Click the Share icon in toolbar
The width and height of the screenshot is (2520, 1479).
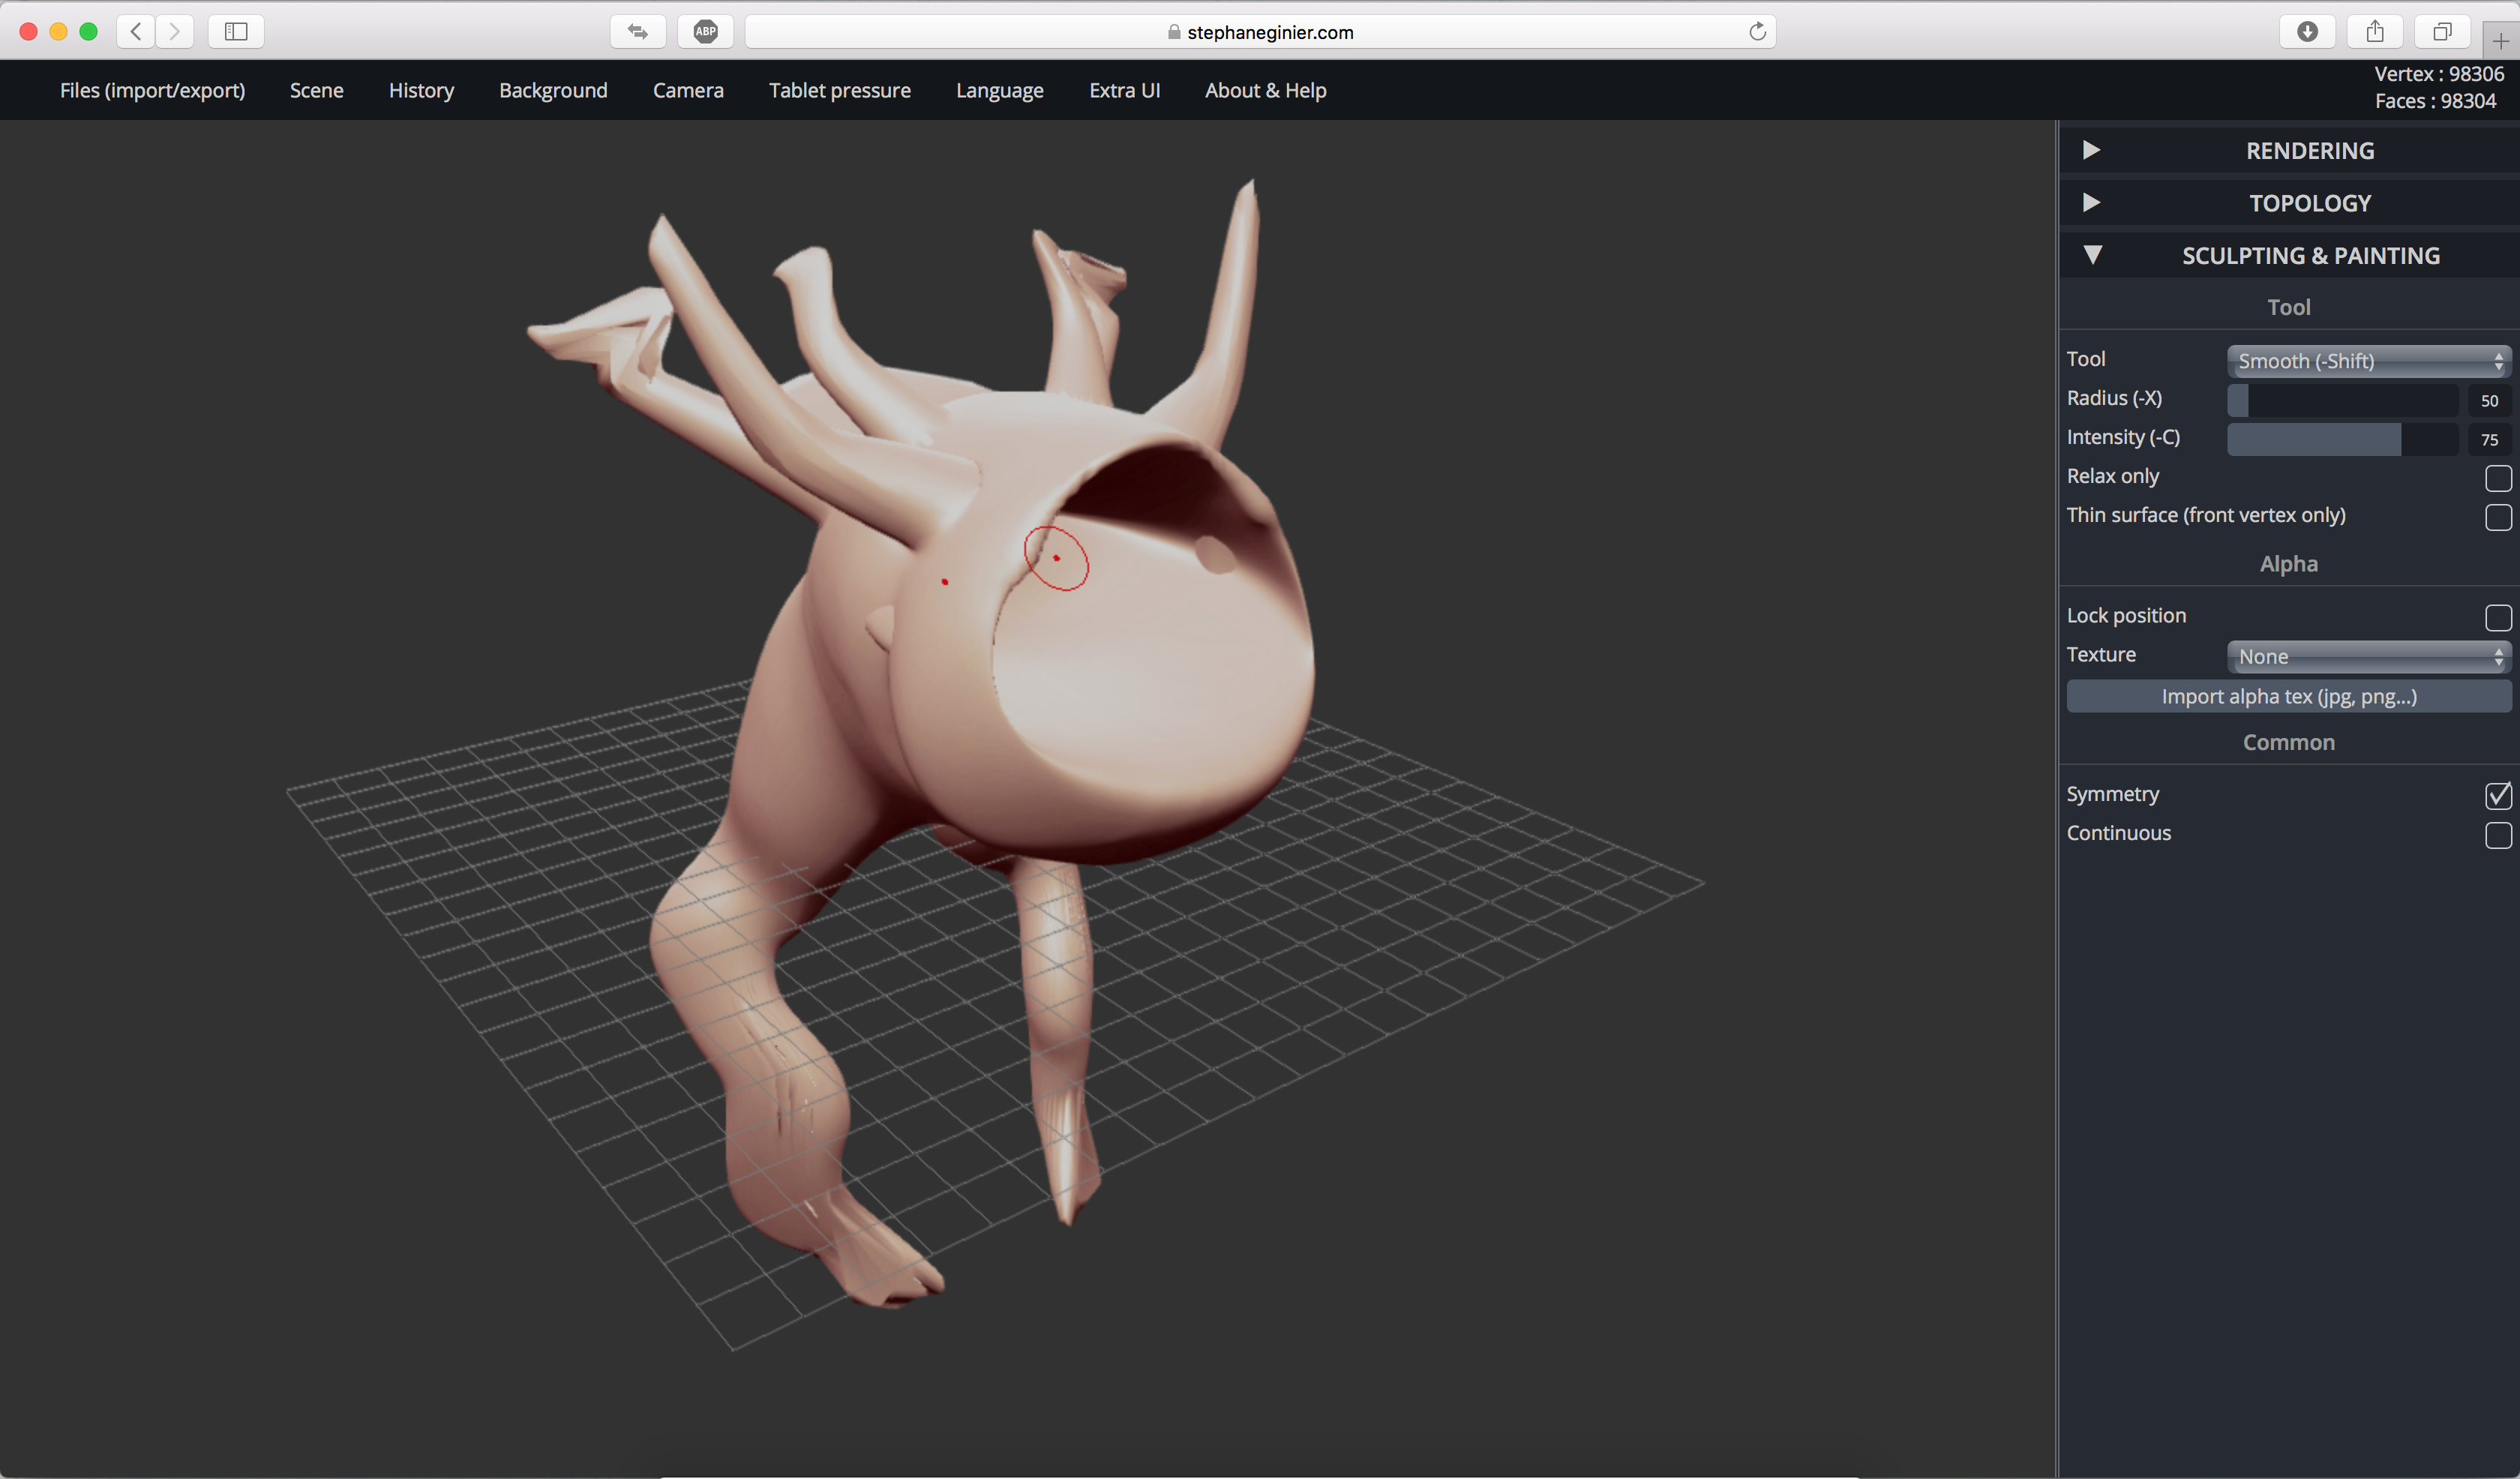coord(2375,31)
